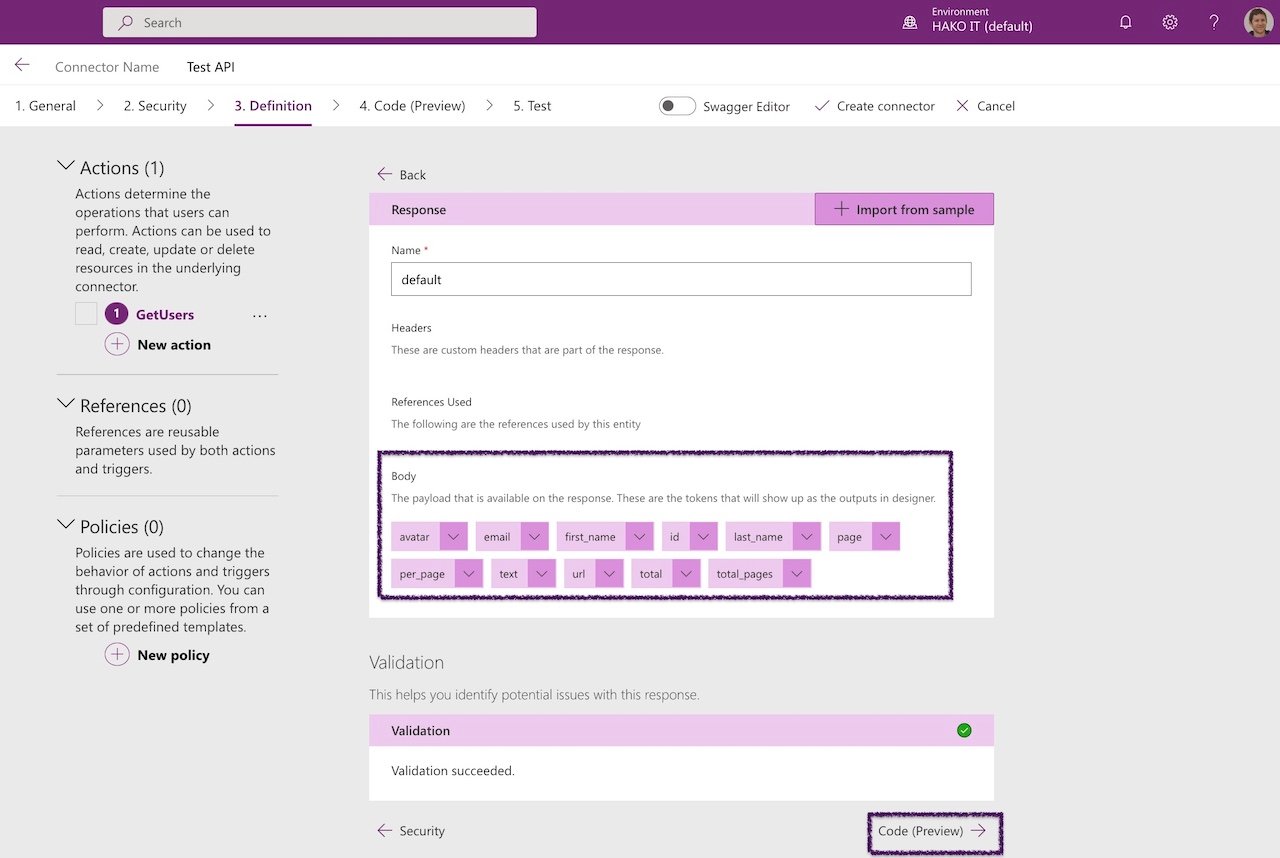Go to the 5. Test step

click(532, 106)
